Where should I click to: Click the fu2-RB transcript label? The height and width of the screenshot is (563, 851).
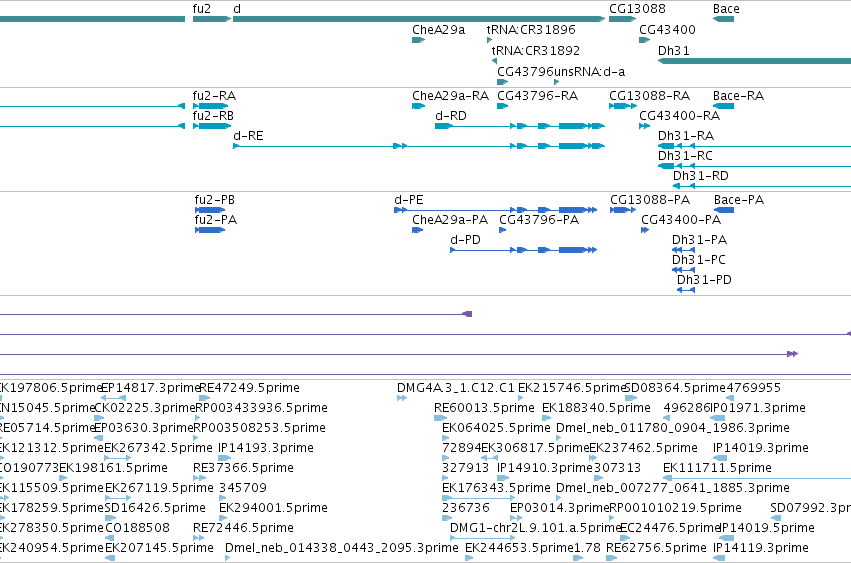pos(213,116)
